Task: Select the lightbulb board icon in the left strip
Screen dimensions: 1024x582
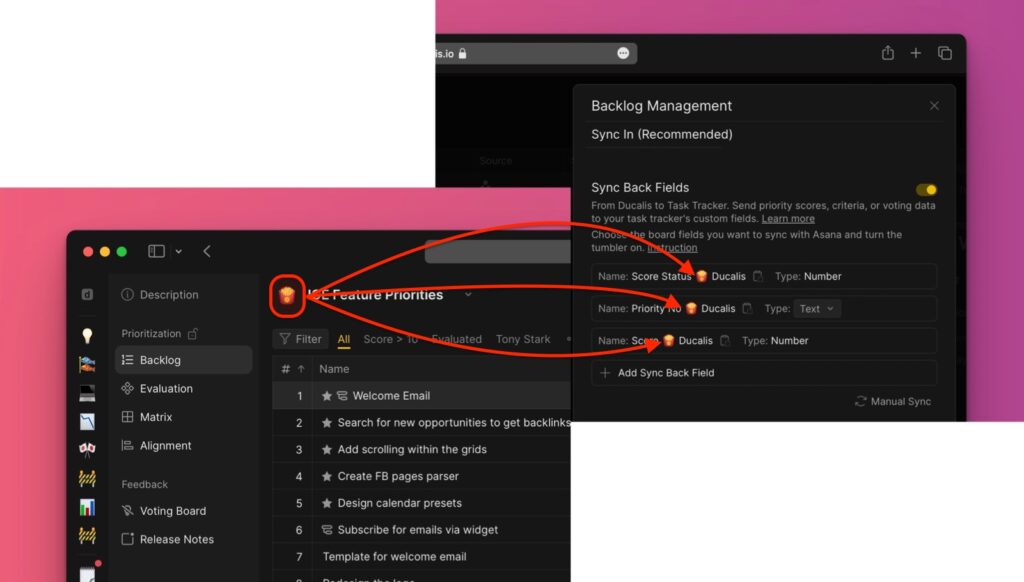Action: pyautogui.click(x=87, y=336)
